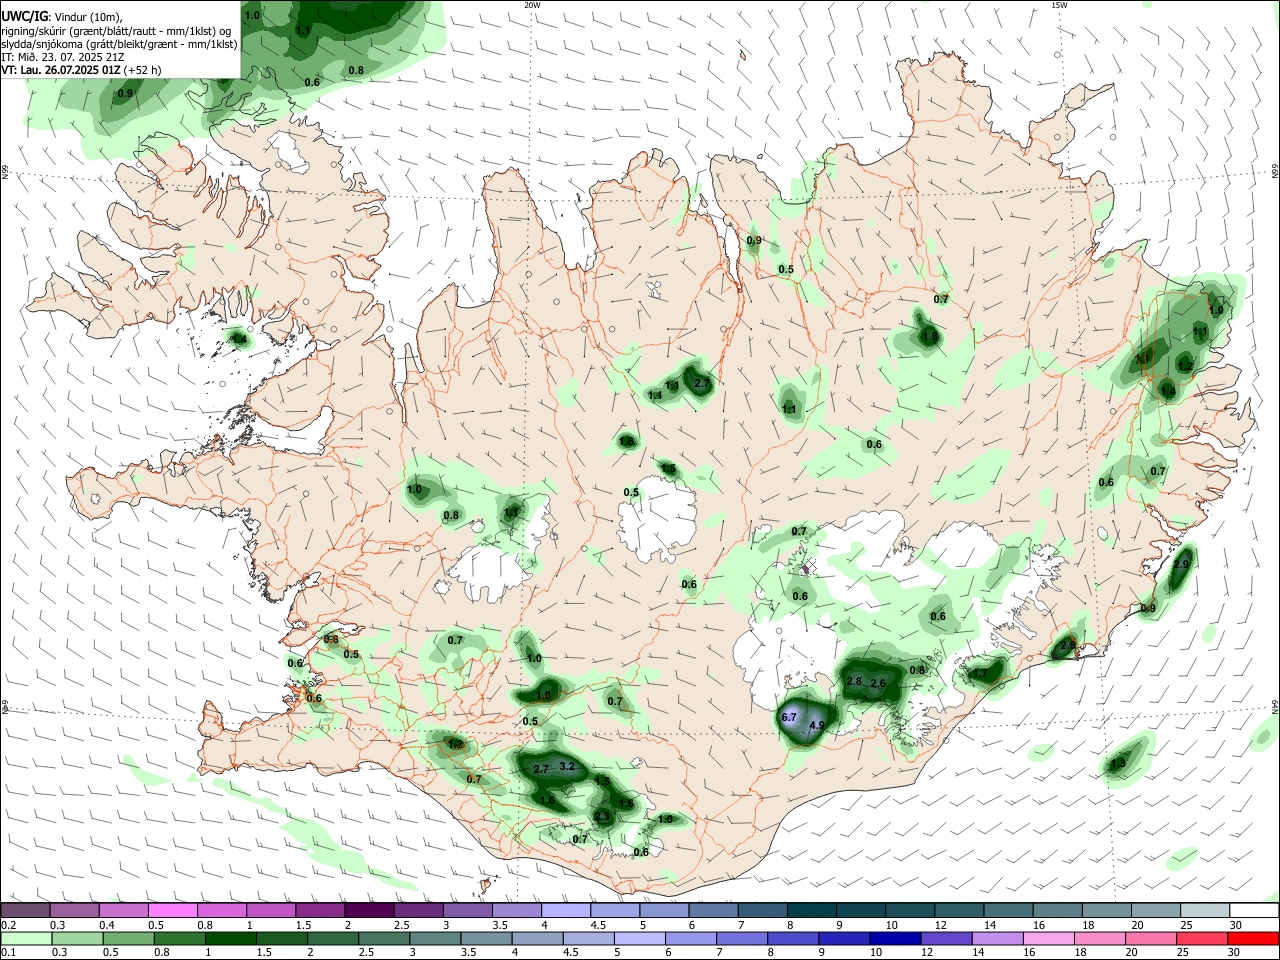Select the darkest purple swatch between 2 and 2.5
The width and height of the screenshot is (1280, 960).
click(x=369, y=911)
